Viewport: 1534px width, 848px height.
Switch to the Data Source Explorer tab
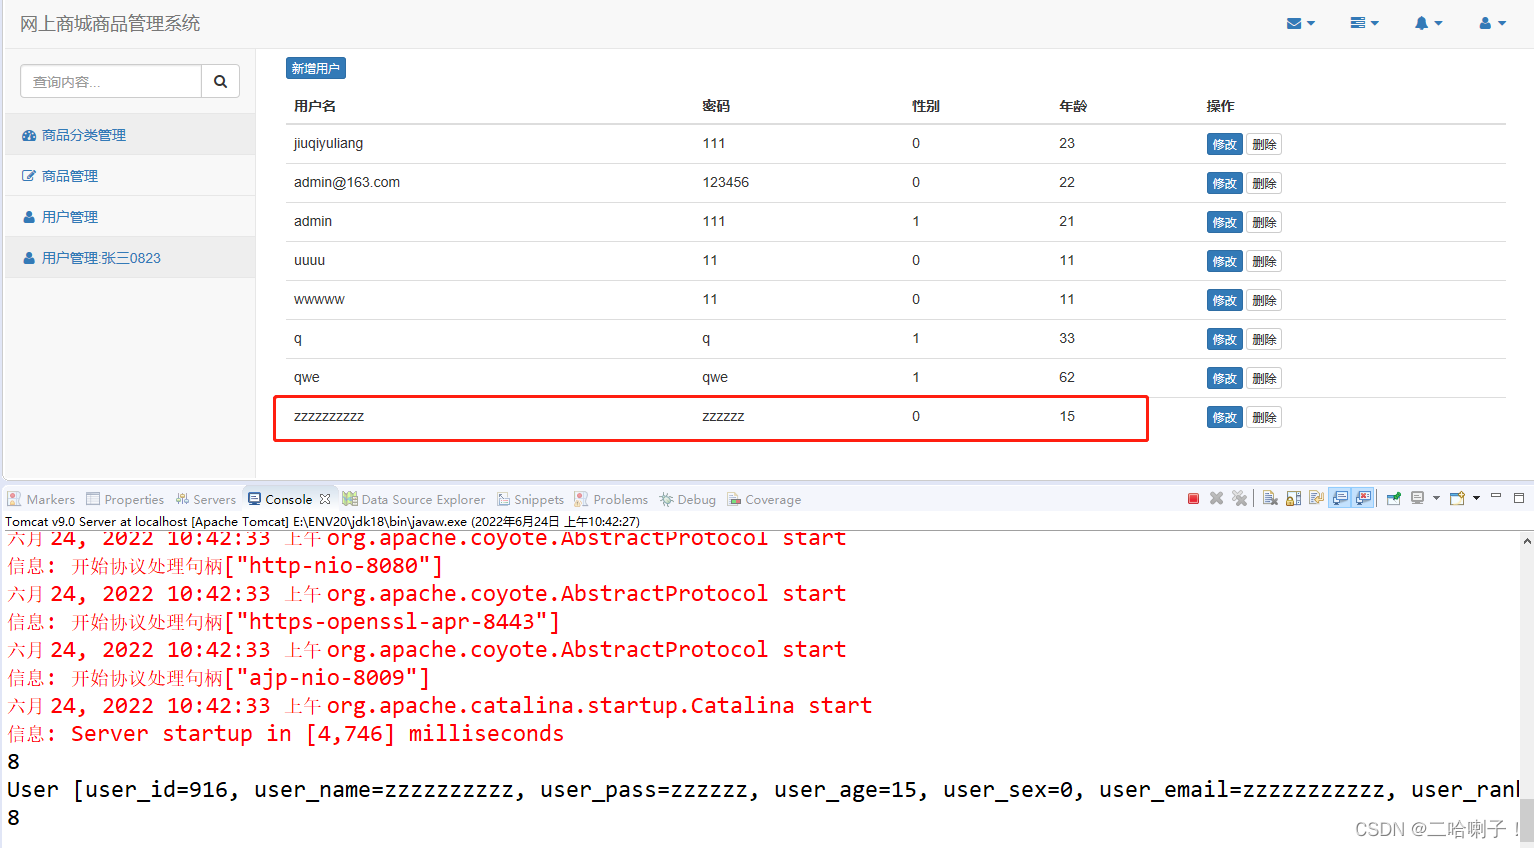[x=413, y=499]
